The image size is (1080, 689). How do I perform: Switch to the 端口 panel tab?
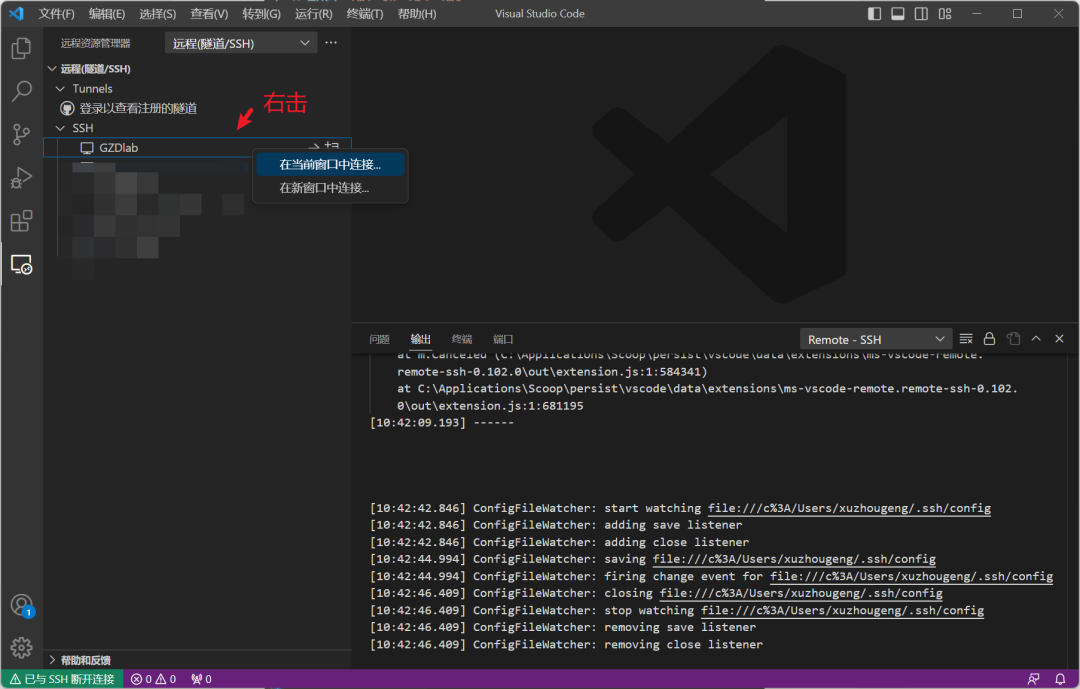pos(503,339)
